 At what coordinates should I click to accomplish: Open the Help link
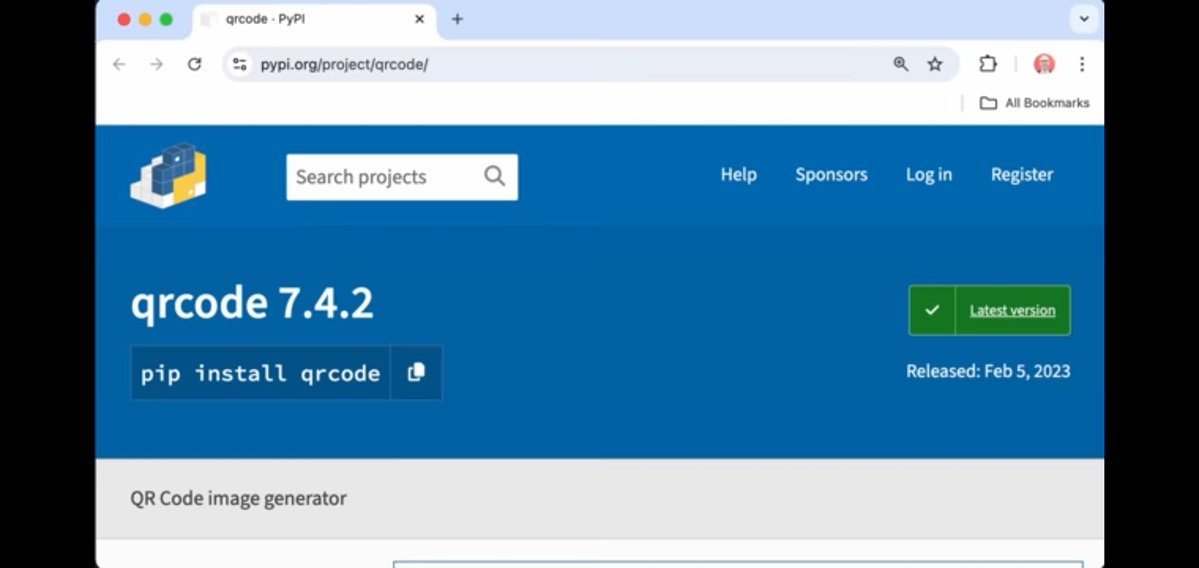[x=739, y=175]
